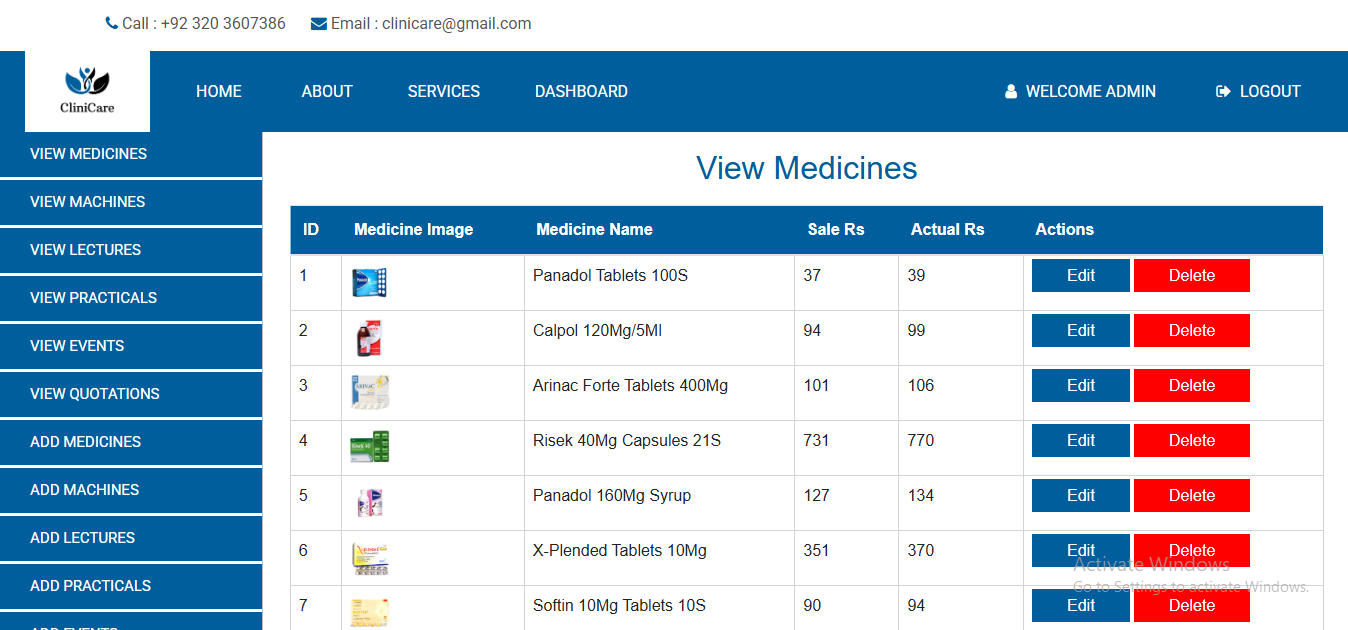Click the email clinicare@gmail.com

coord(457,23)
